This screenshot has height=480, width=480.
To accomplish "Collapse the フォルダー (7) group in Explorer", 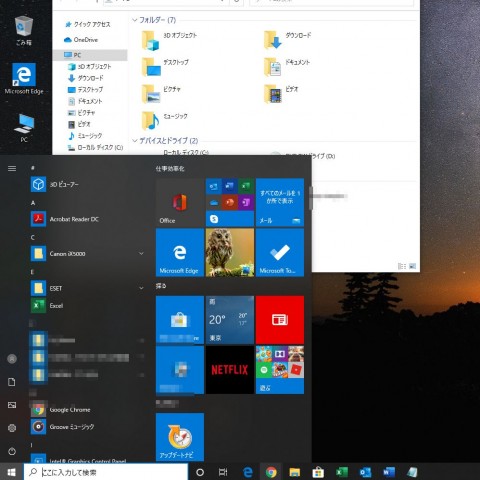I will coord(135,20).
